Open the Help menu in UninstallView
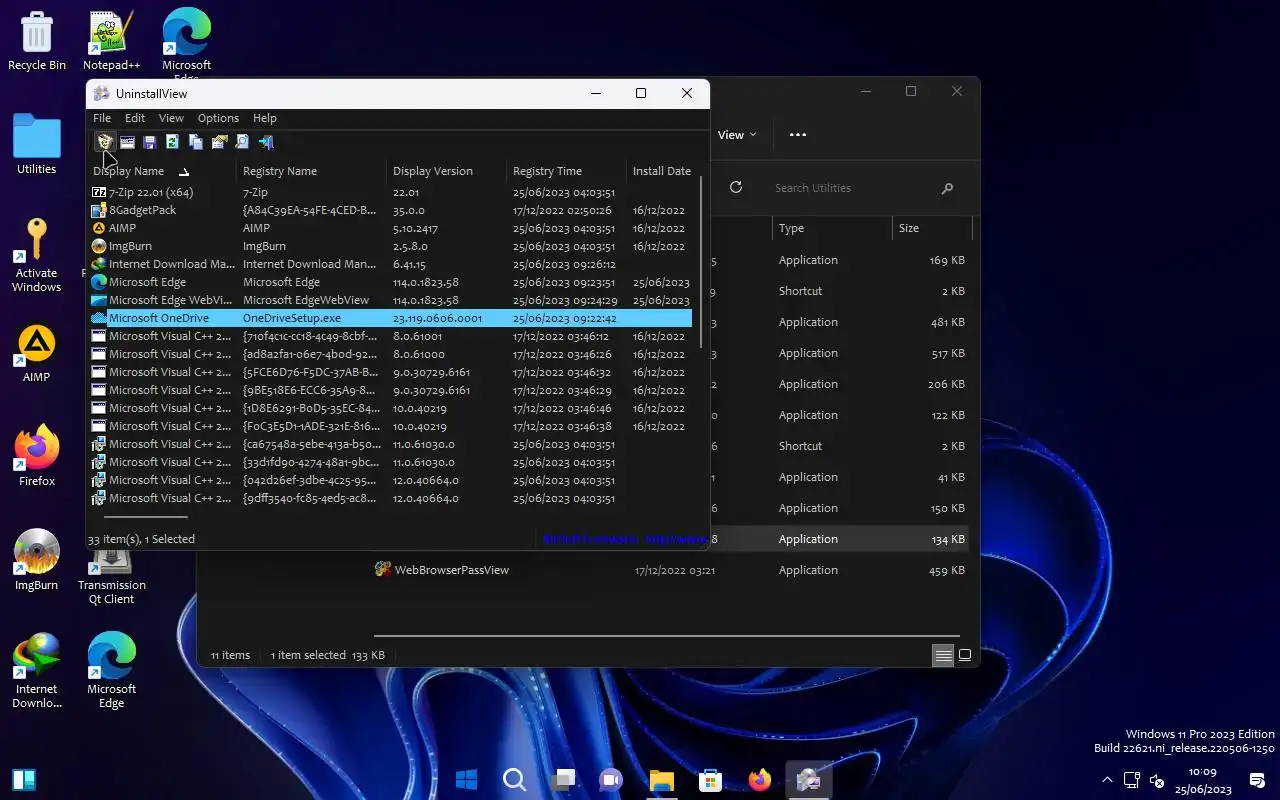Viewport: 1280px width, 800px height. (264, 118)
